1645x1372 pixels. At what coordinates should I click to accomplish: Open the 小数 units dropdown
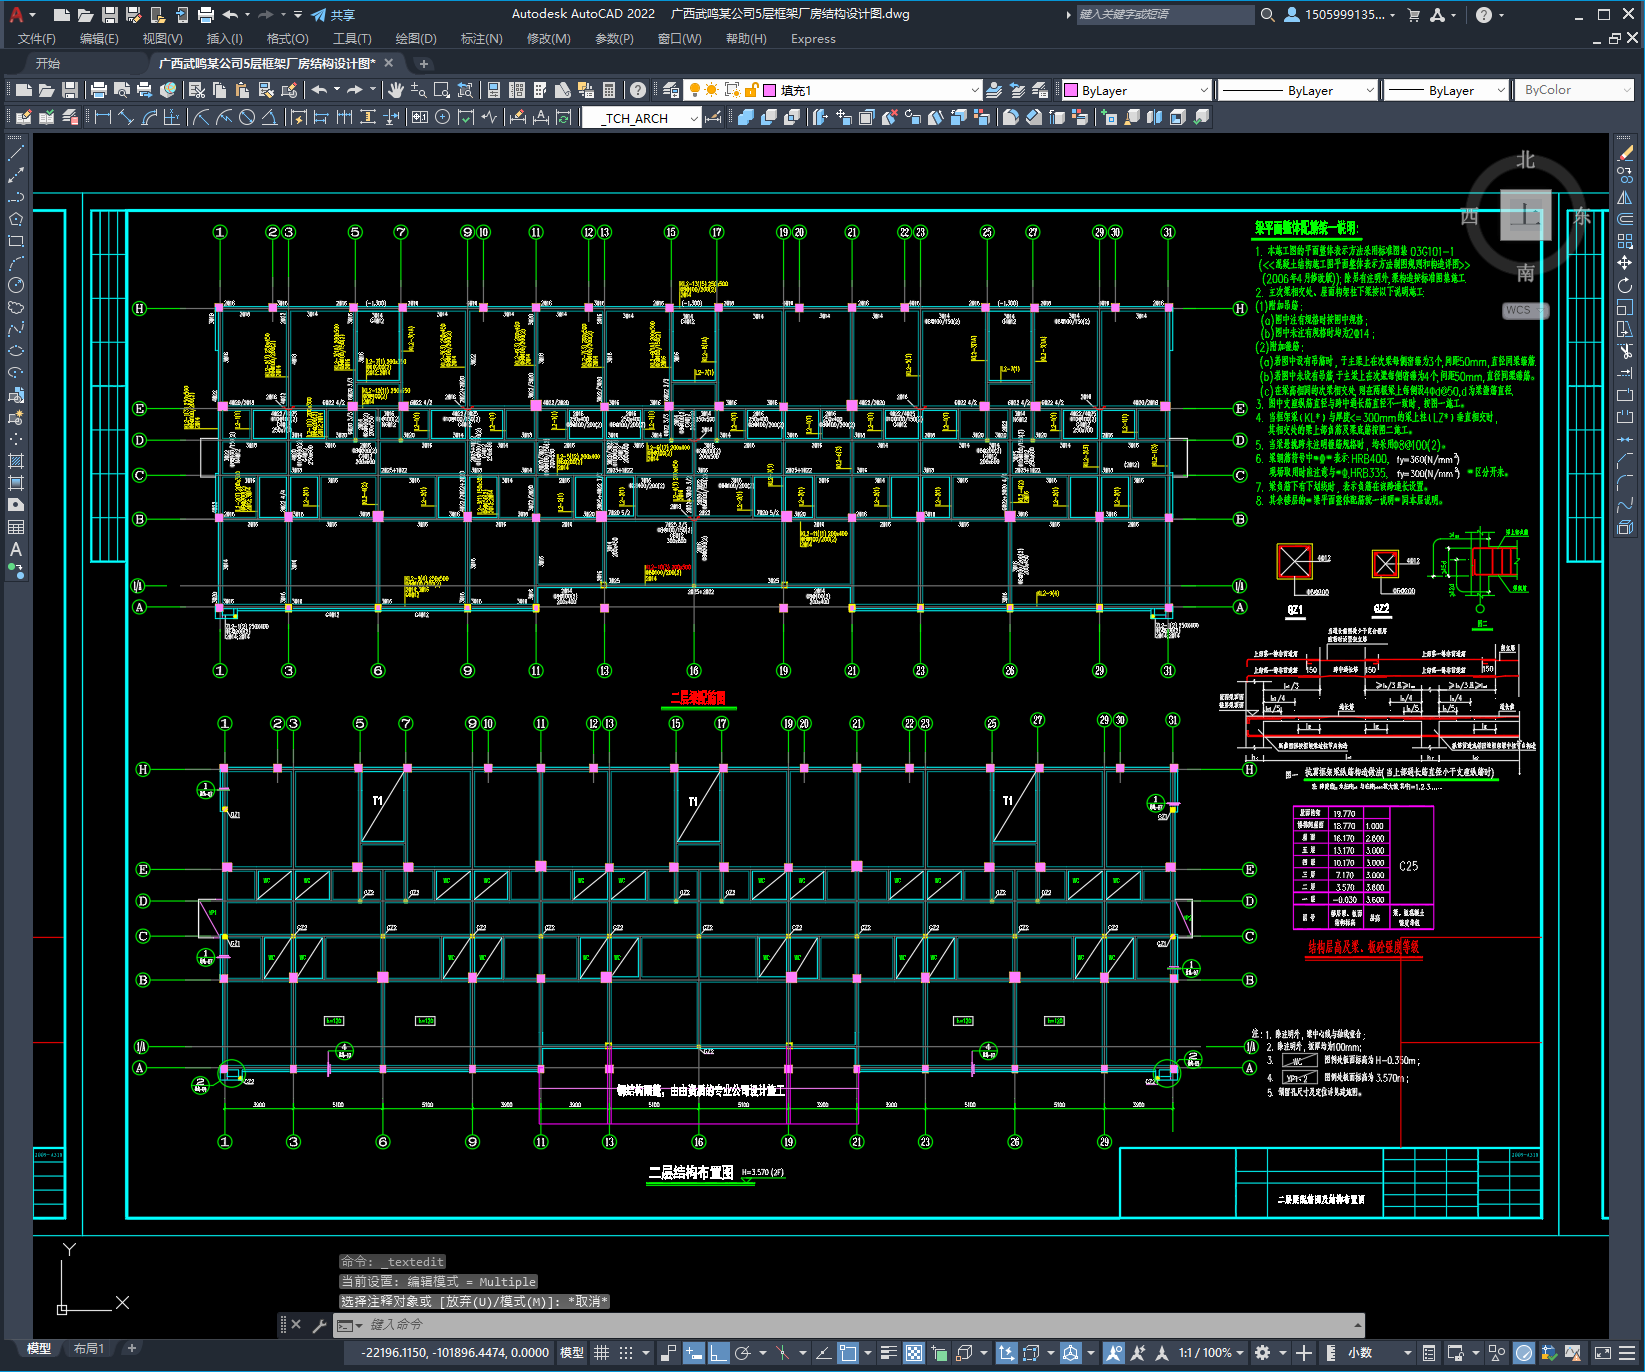click(x=1379, y=1353)
